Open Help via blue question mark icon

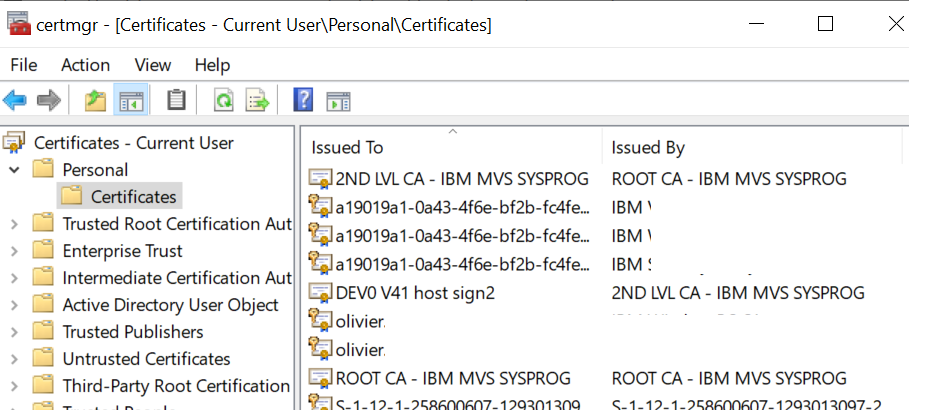coord(304,100)
